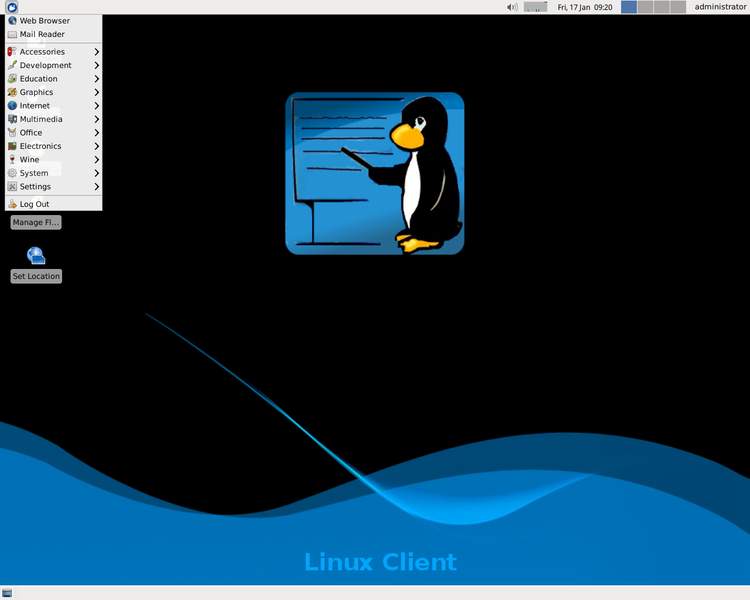Expand the Wine submenu arrow
The width and height of the screenshot is (750, 600).
pyautogui.click(x=97, y=159)
